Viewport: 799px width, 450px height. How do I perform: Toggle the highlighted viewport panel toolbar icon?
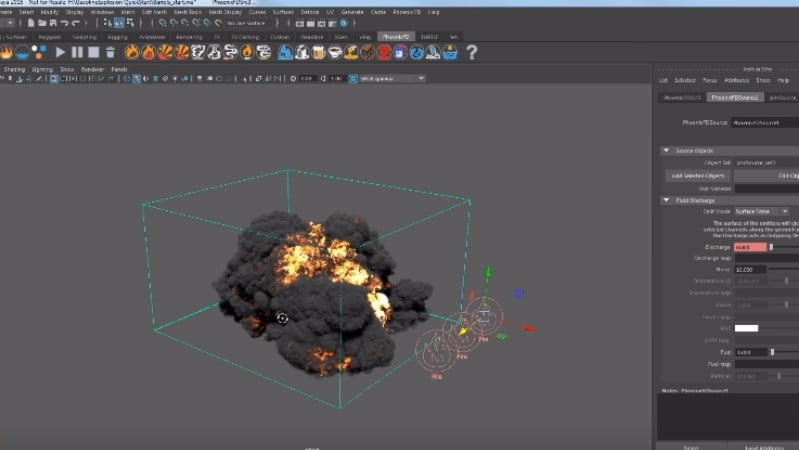coord(54,78)
